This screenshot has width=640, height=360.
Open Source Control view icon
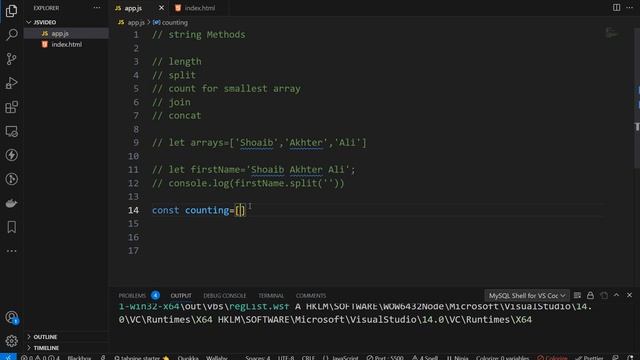pos(11,59)
